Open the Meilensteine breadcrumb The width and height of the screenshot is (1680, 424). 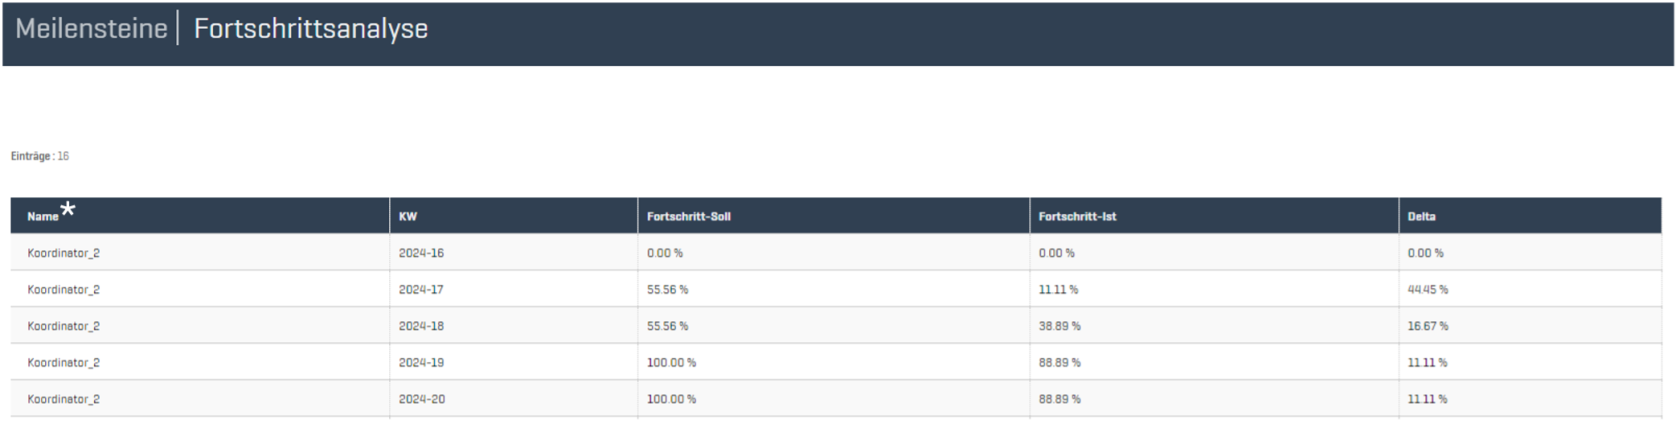(91, 29)
